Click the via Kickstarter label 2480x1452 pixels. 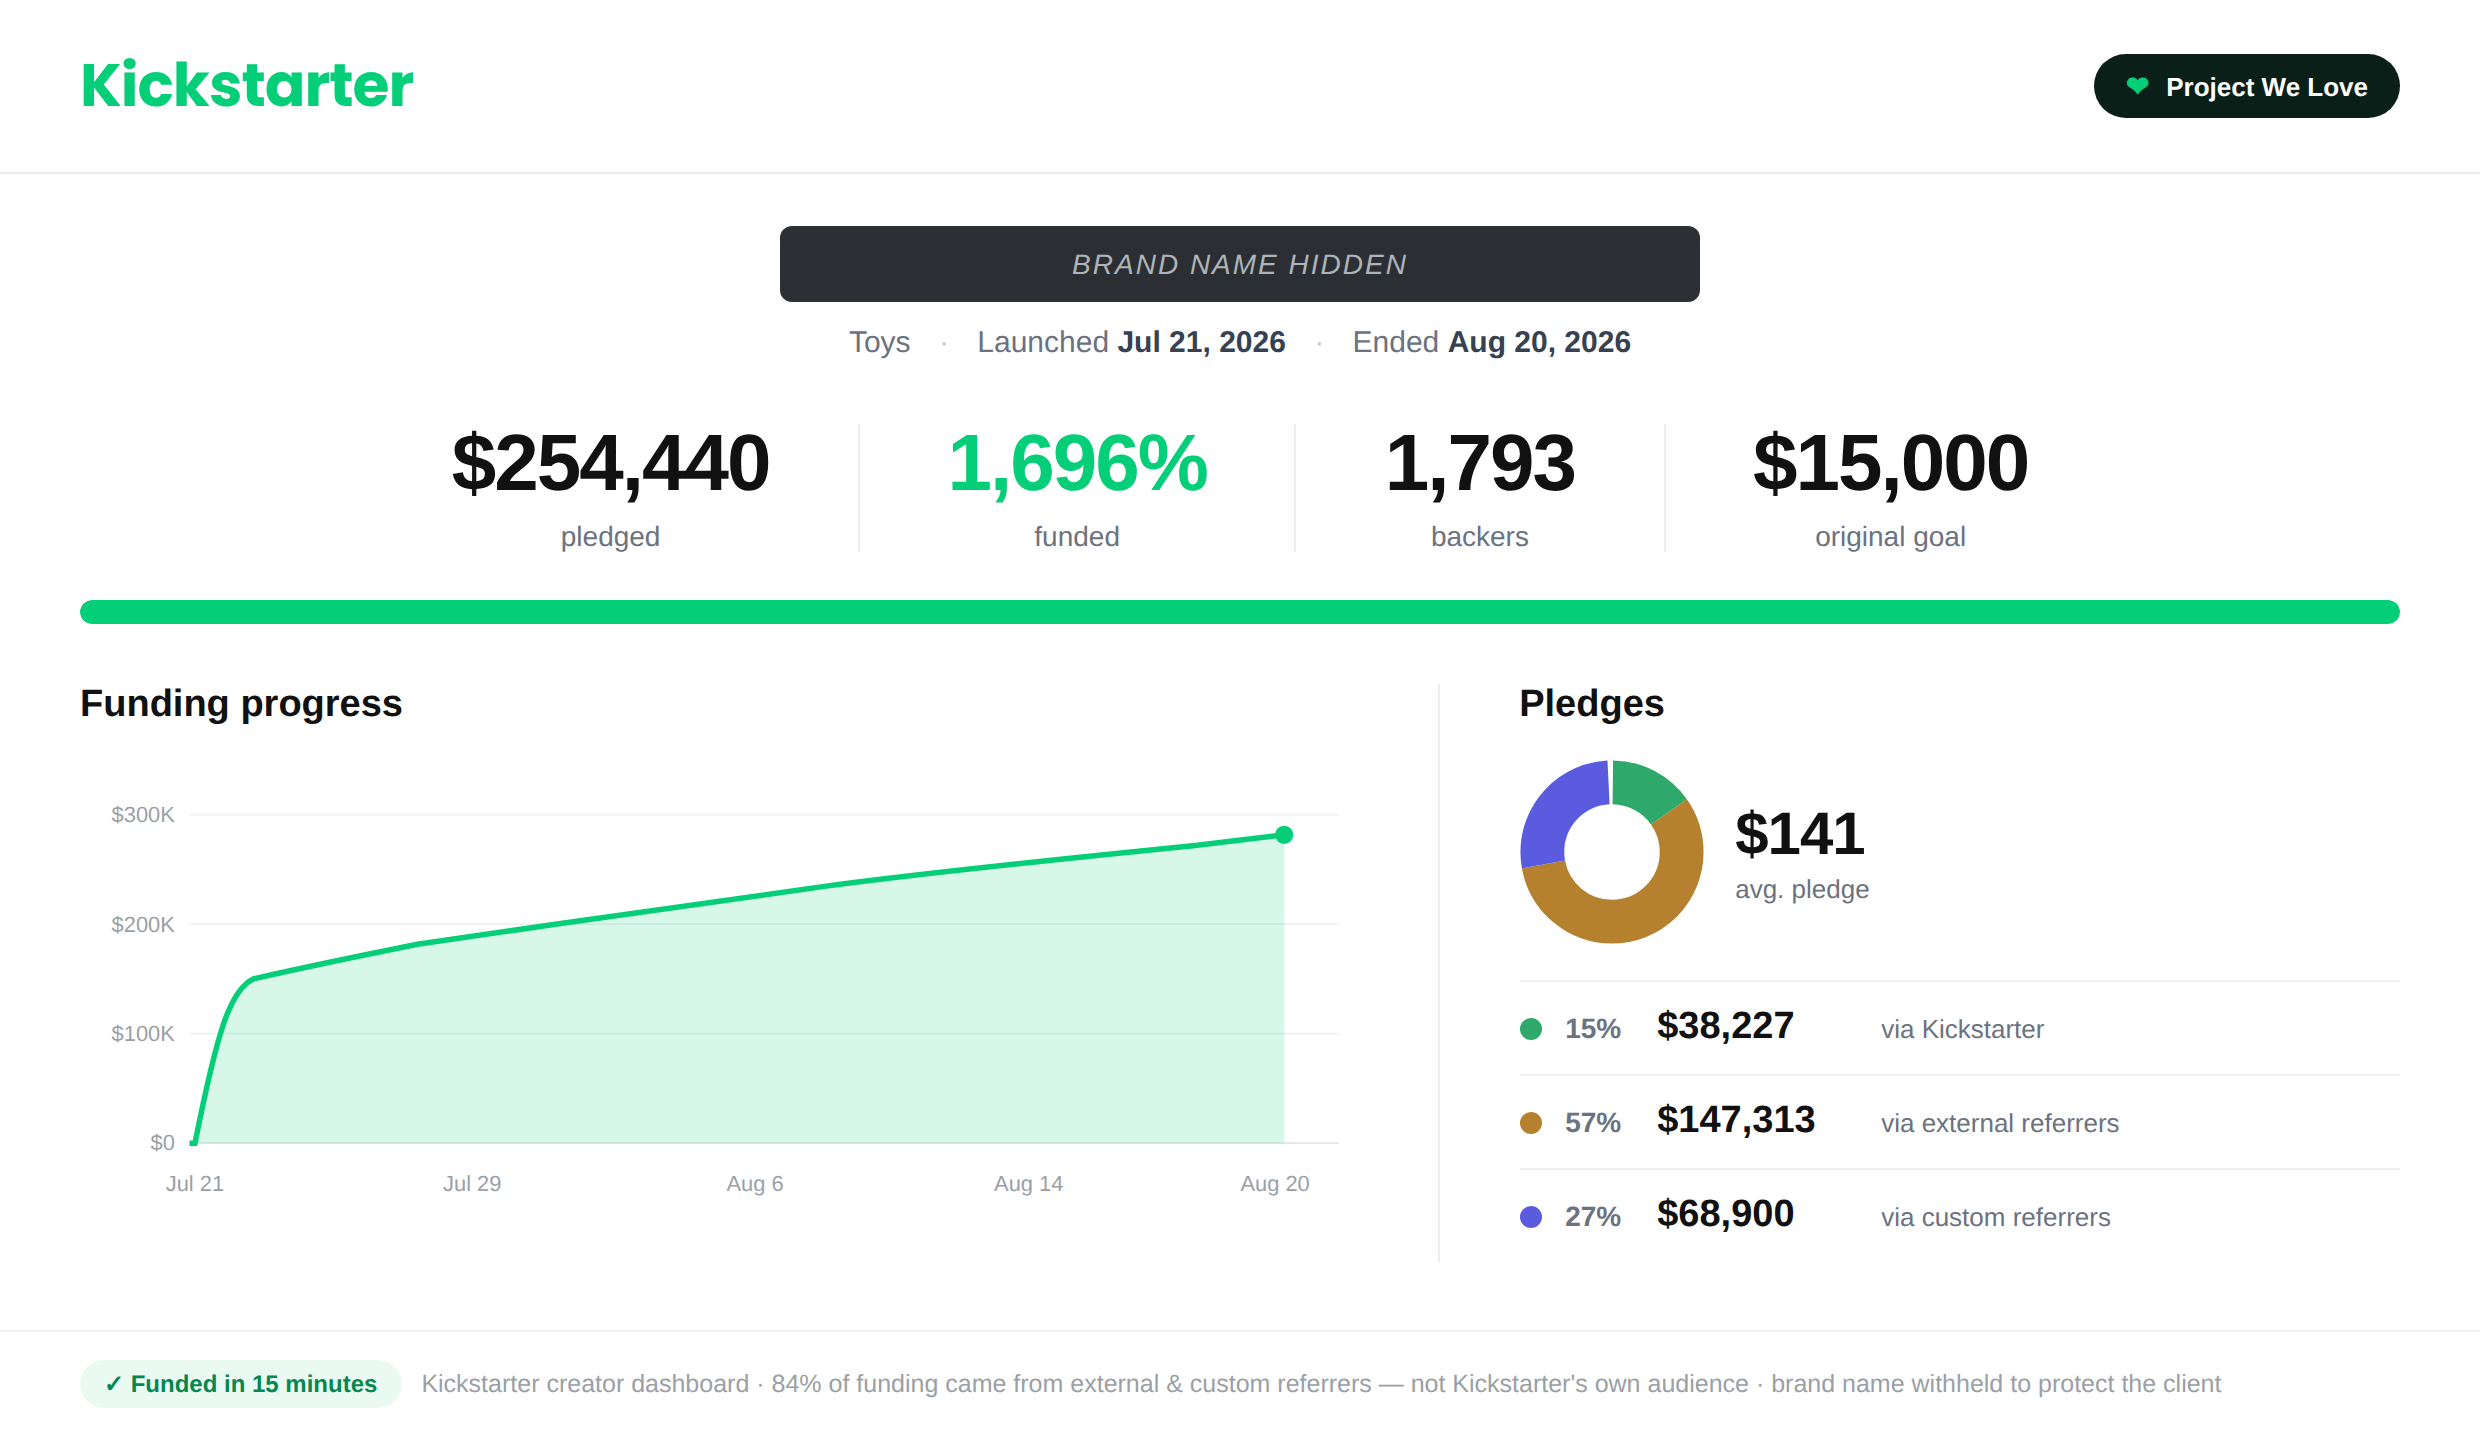[1962, 1029]
